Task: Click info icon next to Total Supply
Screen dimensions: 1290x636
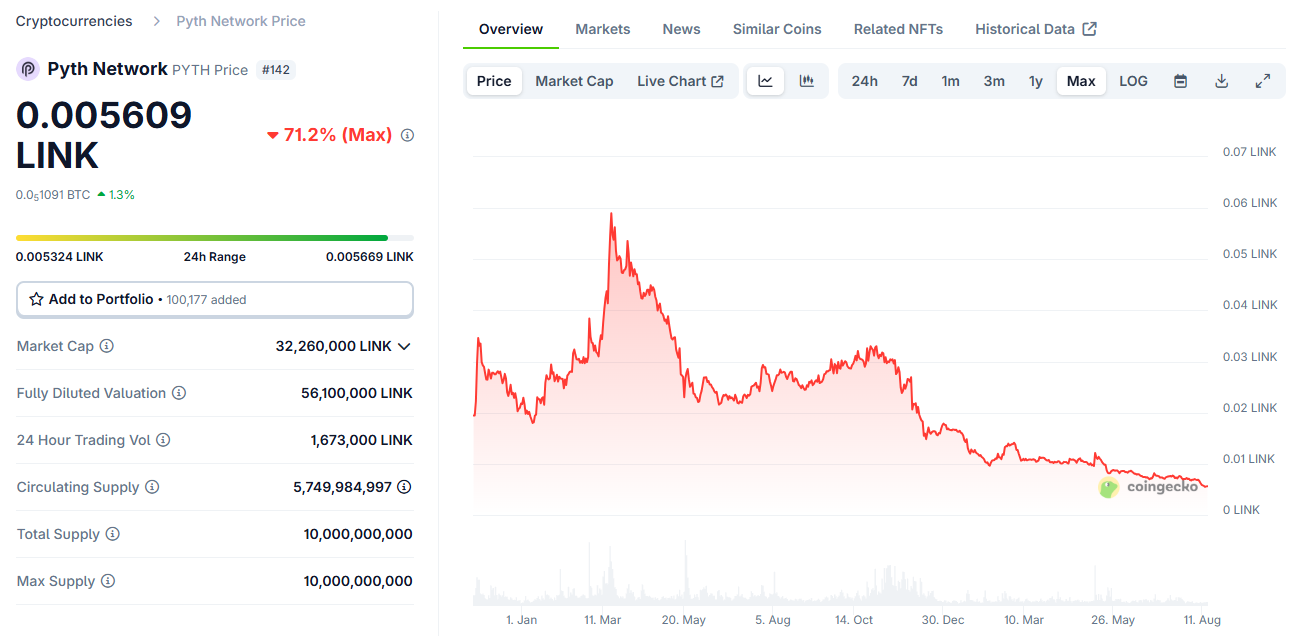Action: [x=112, y=534]
